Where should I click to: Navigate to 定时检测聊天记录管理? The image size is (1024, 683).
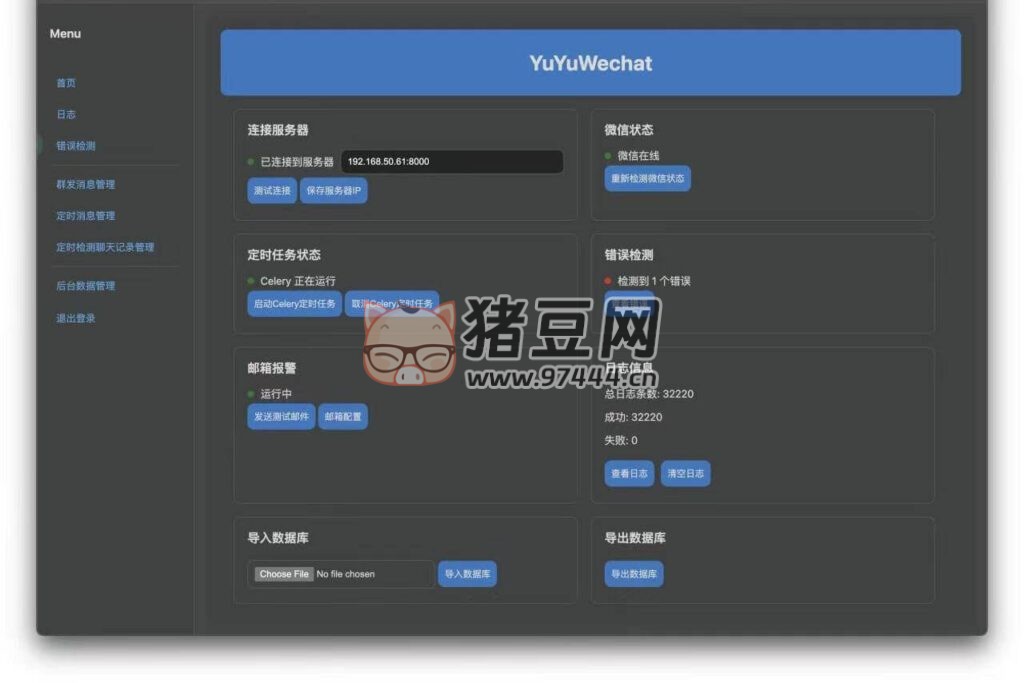point(105,247)
